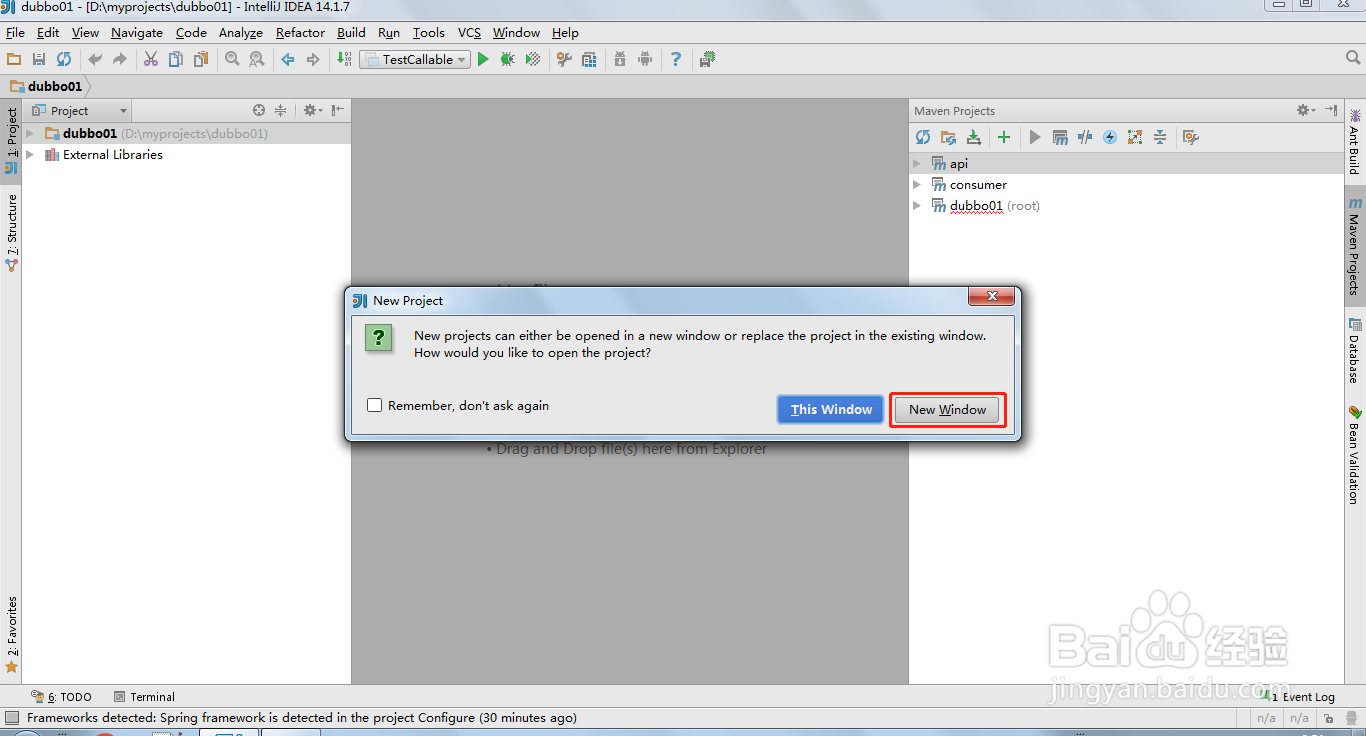Open the Ant Build side tab
This screenshot has height=736, width=1366.
(1355, 141)
